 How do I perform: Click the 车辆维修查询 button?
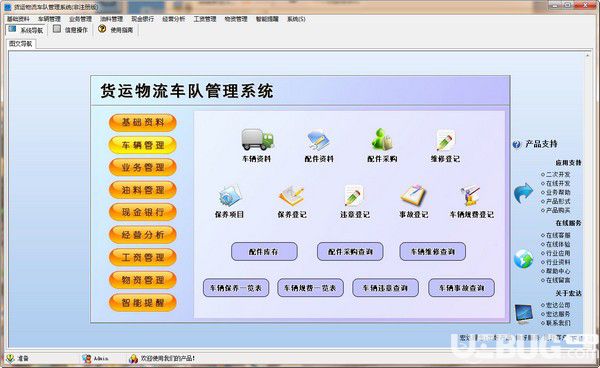[x=433, y=252]
